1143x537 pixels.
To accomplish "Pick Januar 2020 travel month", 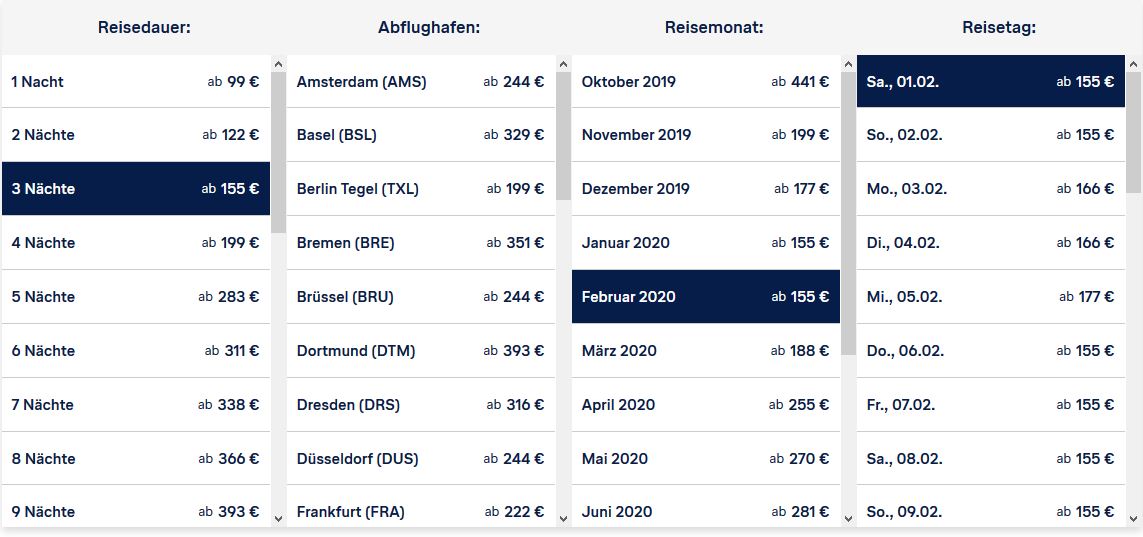I will [x=706, y=243].
